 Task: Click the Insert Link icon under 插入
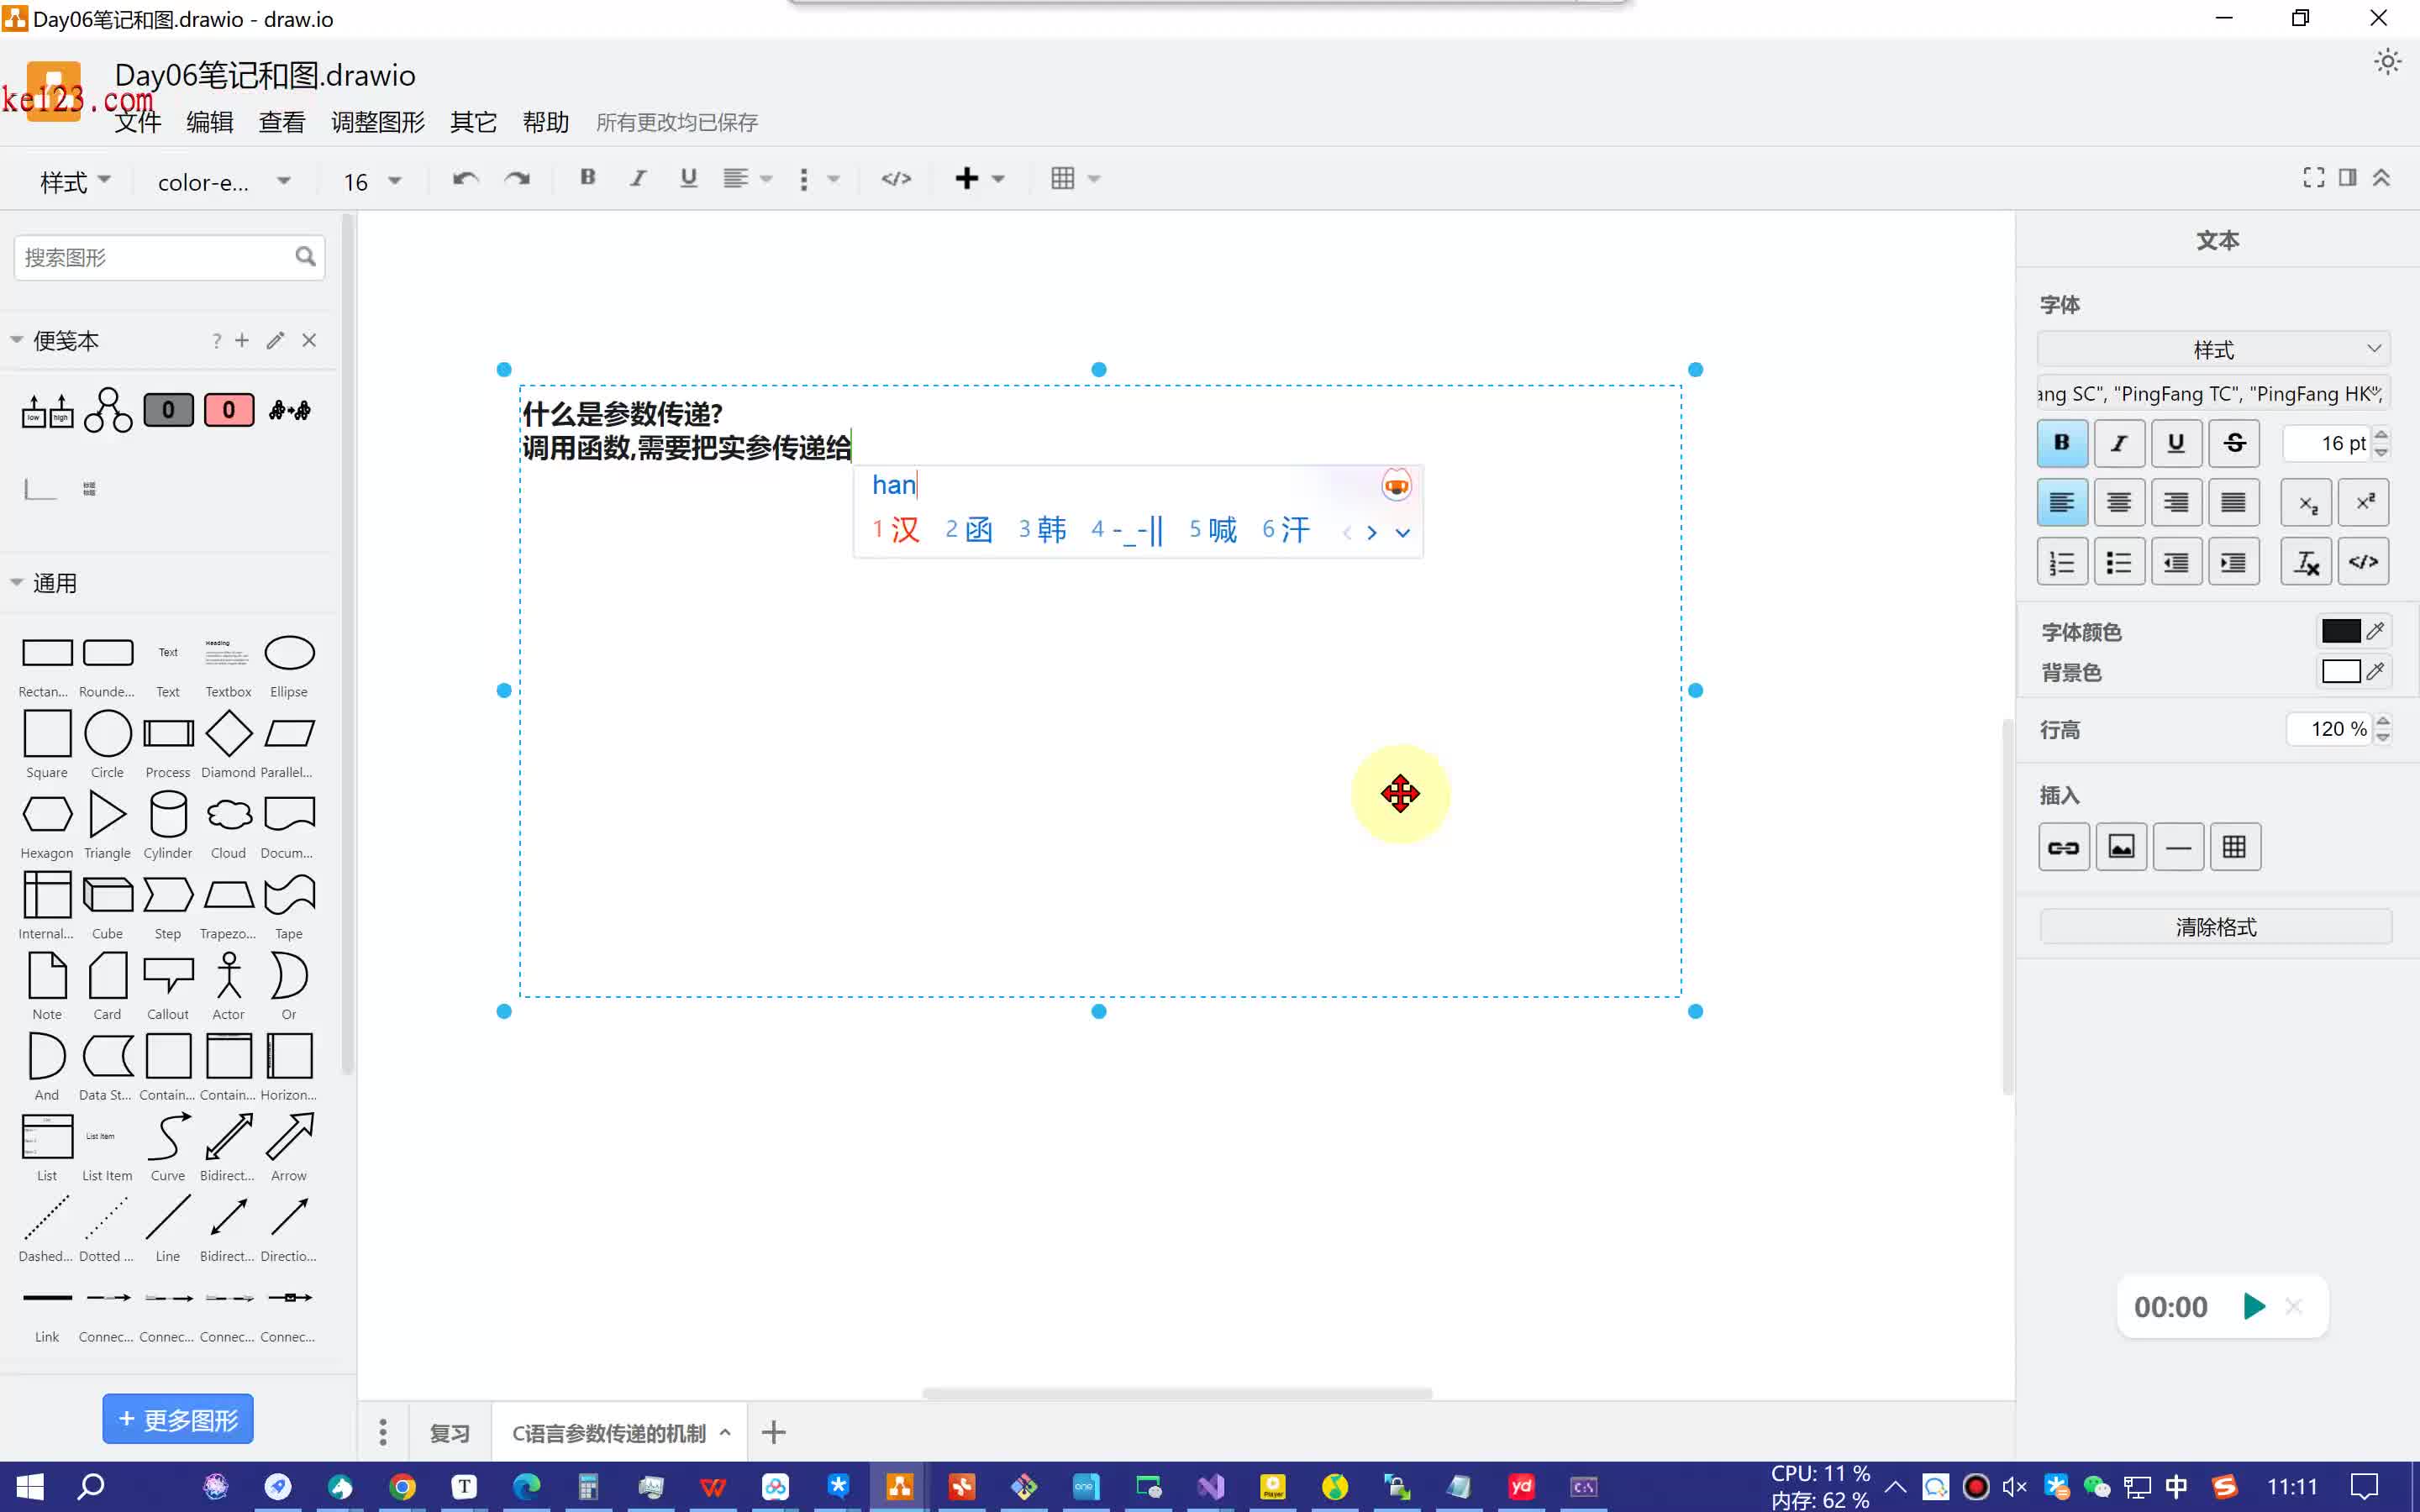coord(2063,846)
